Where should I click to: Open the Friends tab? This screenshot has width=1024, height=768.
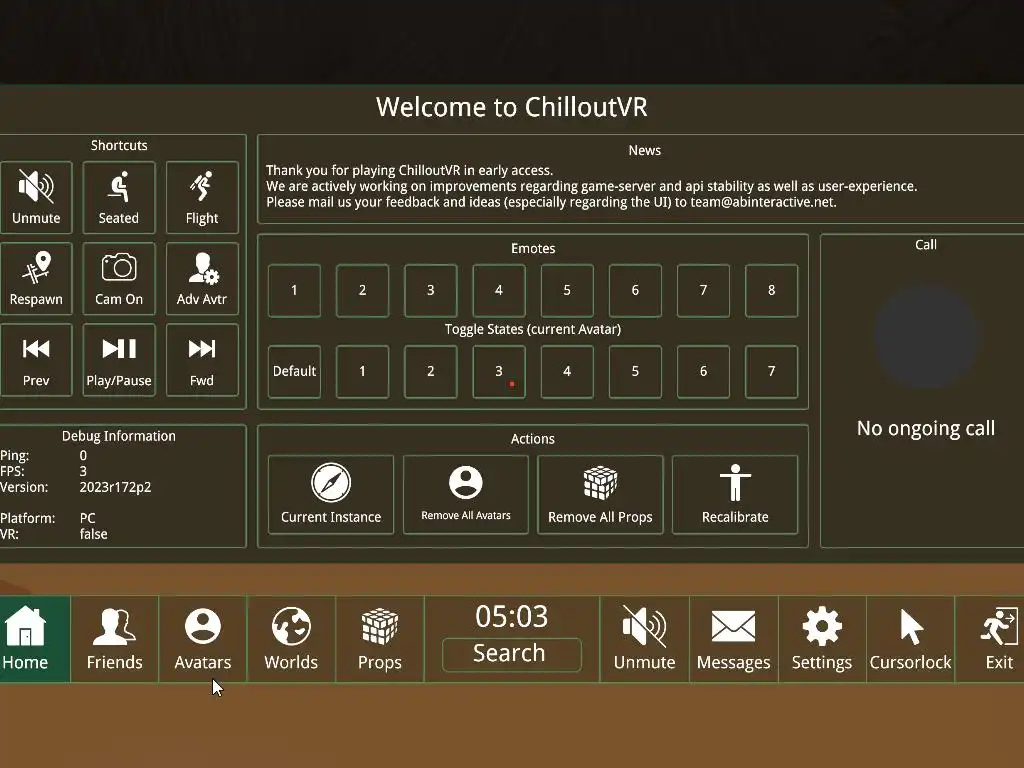point(114,639)
